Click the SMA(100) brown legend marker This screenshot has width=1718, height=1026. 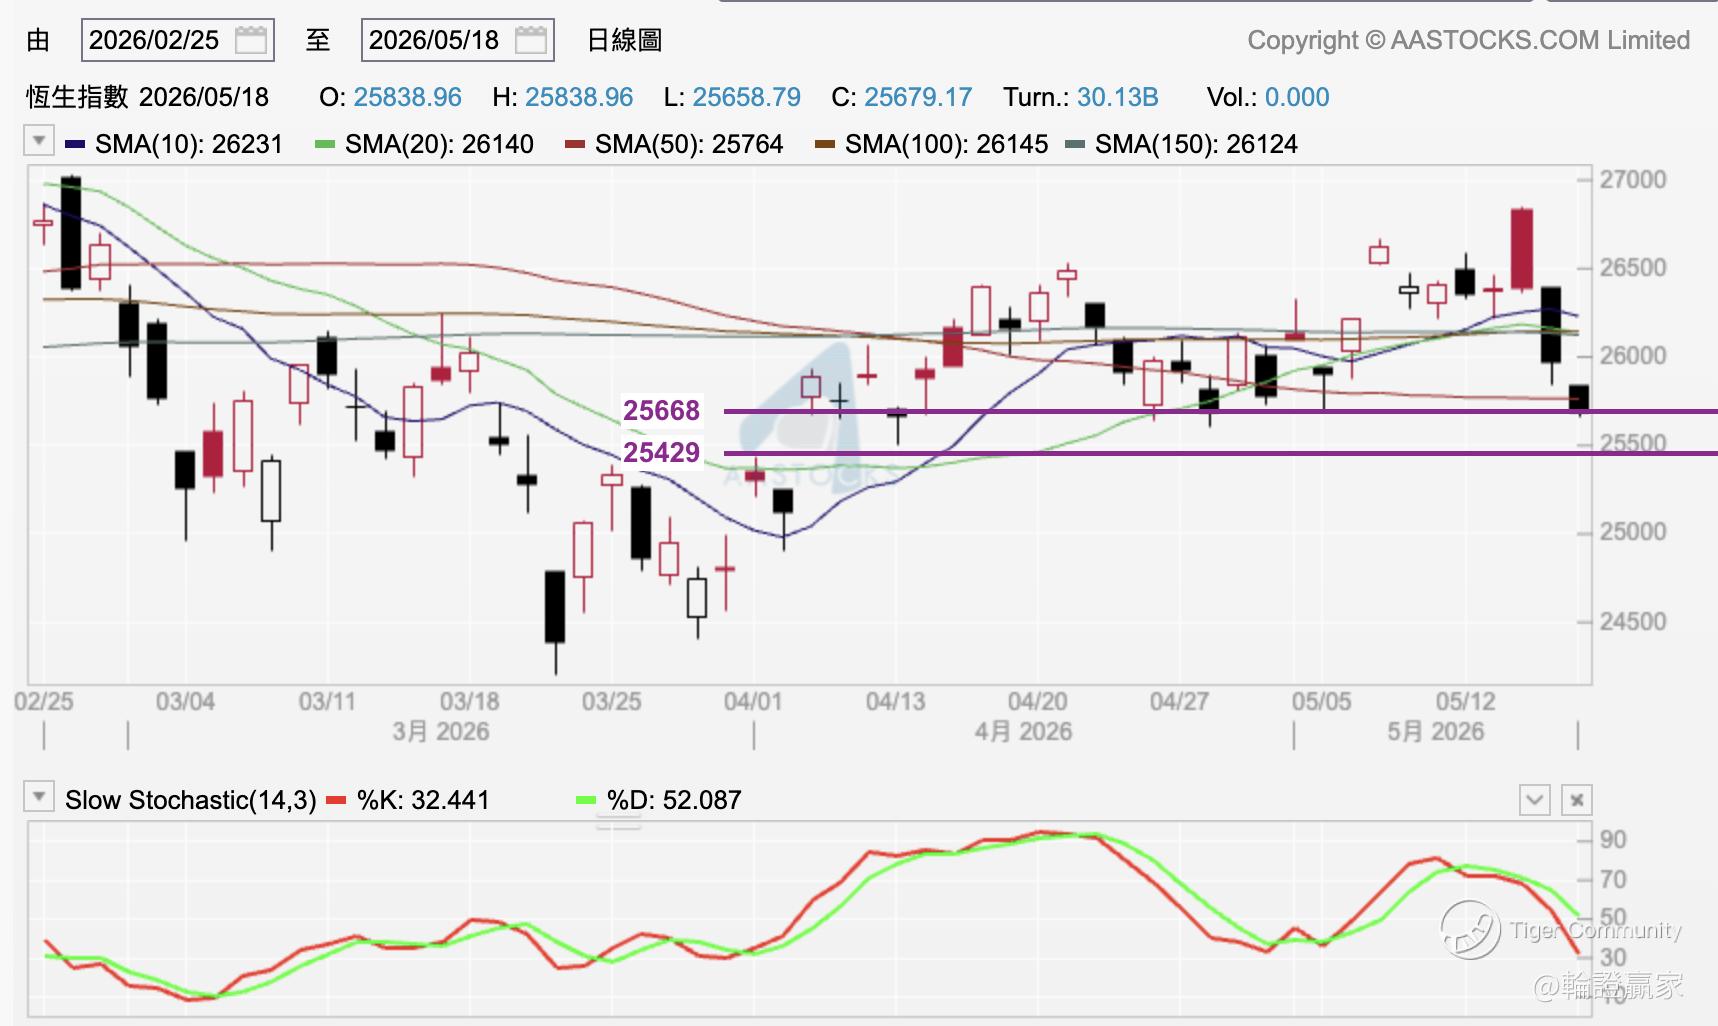825,144
